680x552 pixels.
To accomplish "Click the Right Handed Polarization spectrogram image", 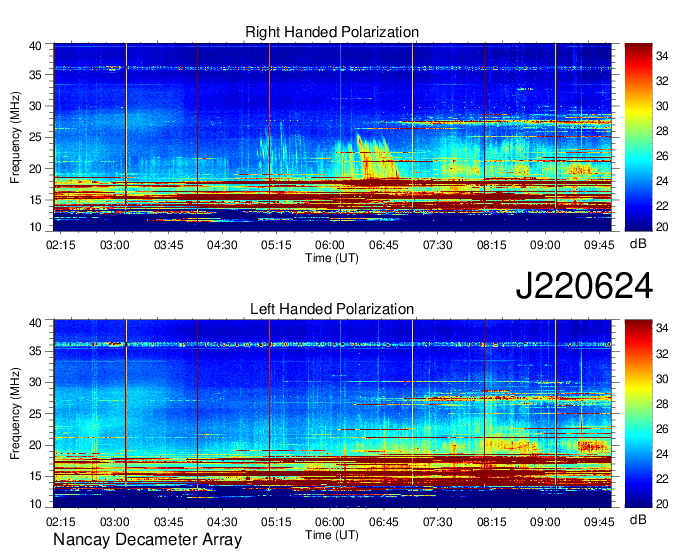I will 332,137.
